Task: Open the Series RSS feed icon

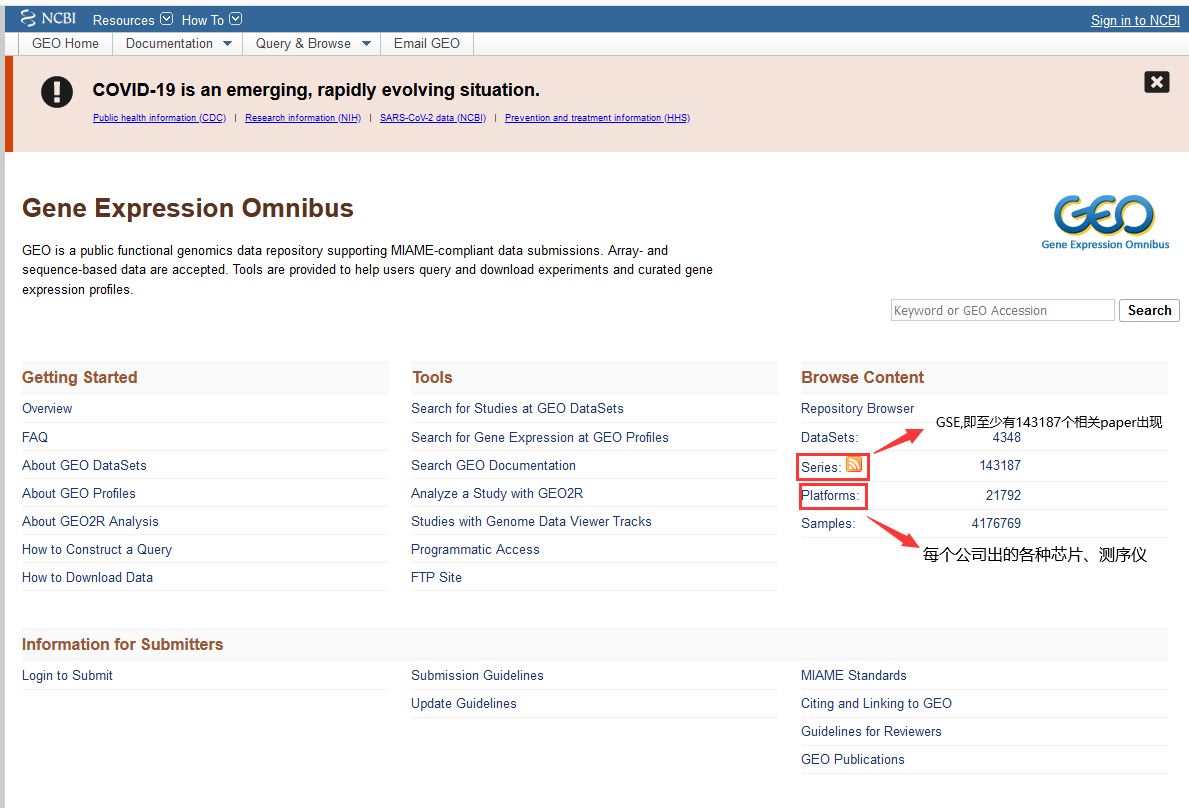Action: pos(854,465)
